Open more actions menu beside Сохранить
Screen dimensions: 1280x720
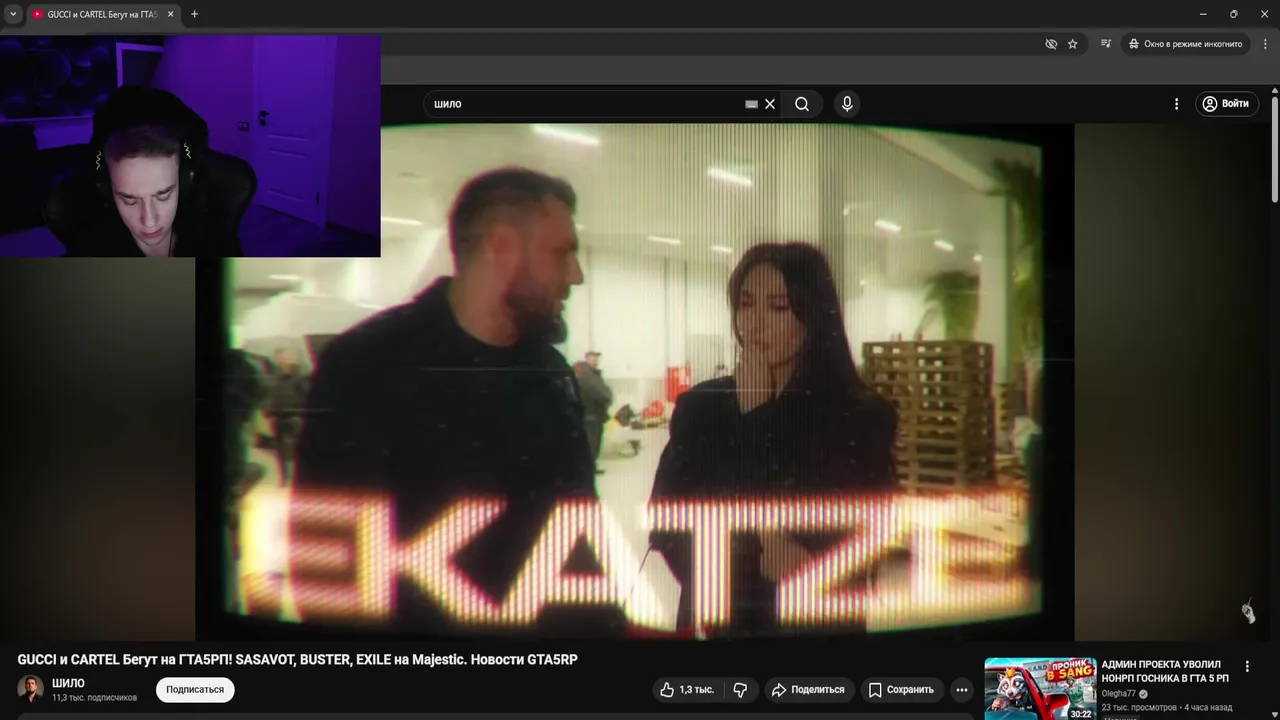click(962, 690)
